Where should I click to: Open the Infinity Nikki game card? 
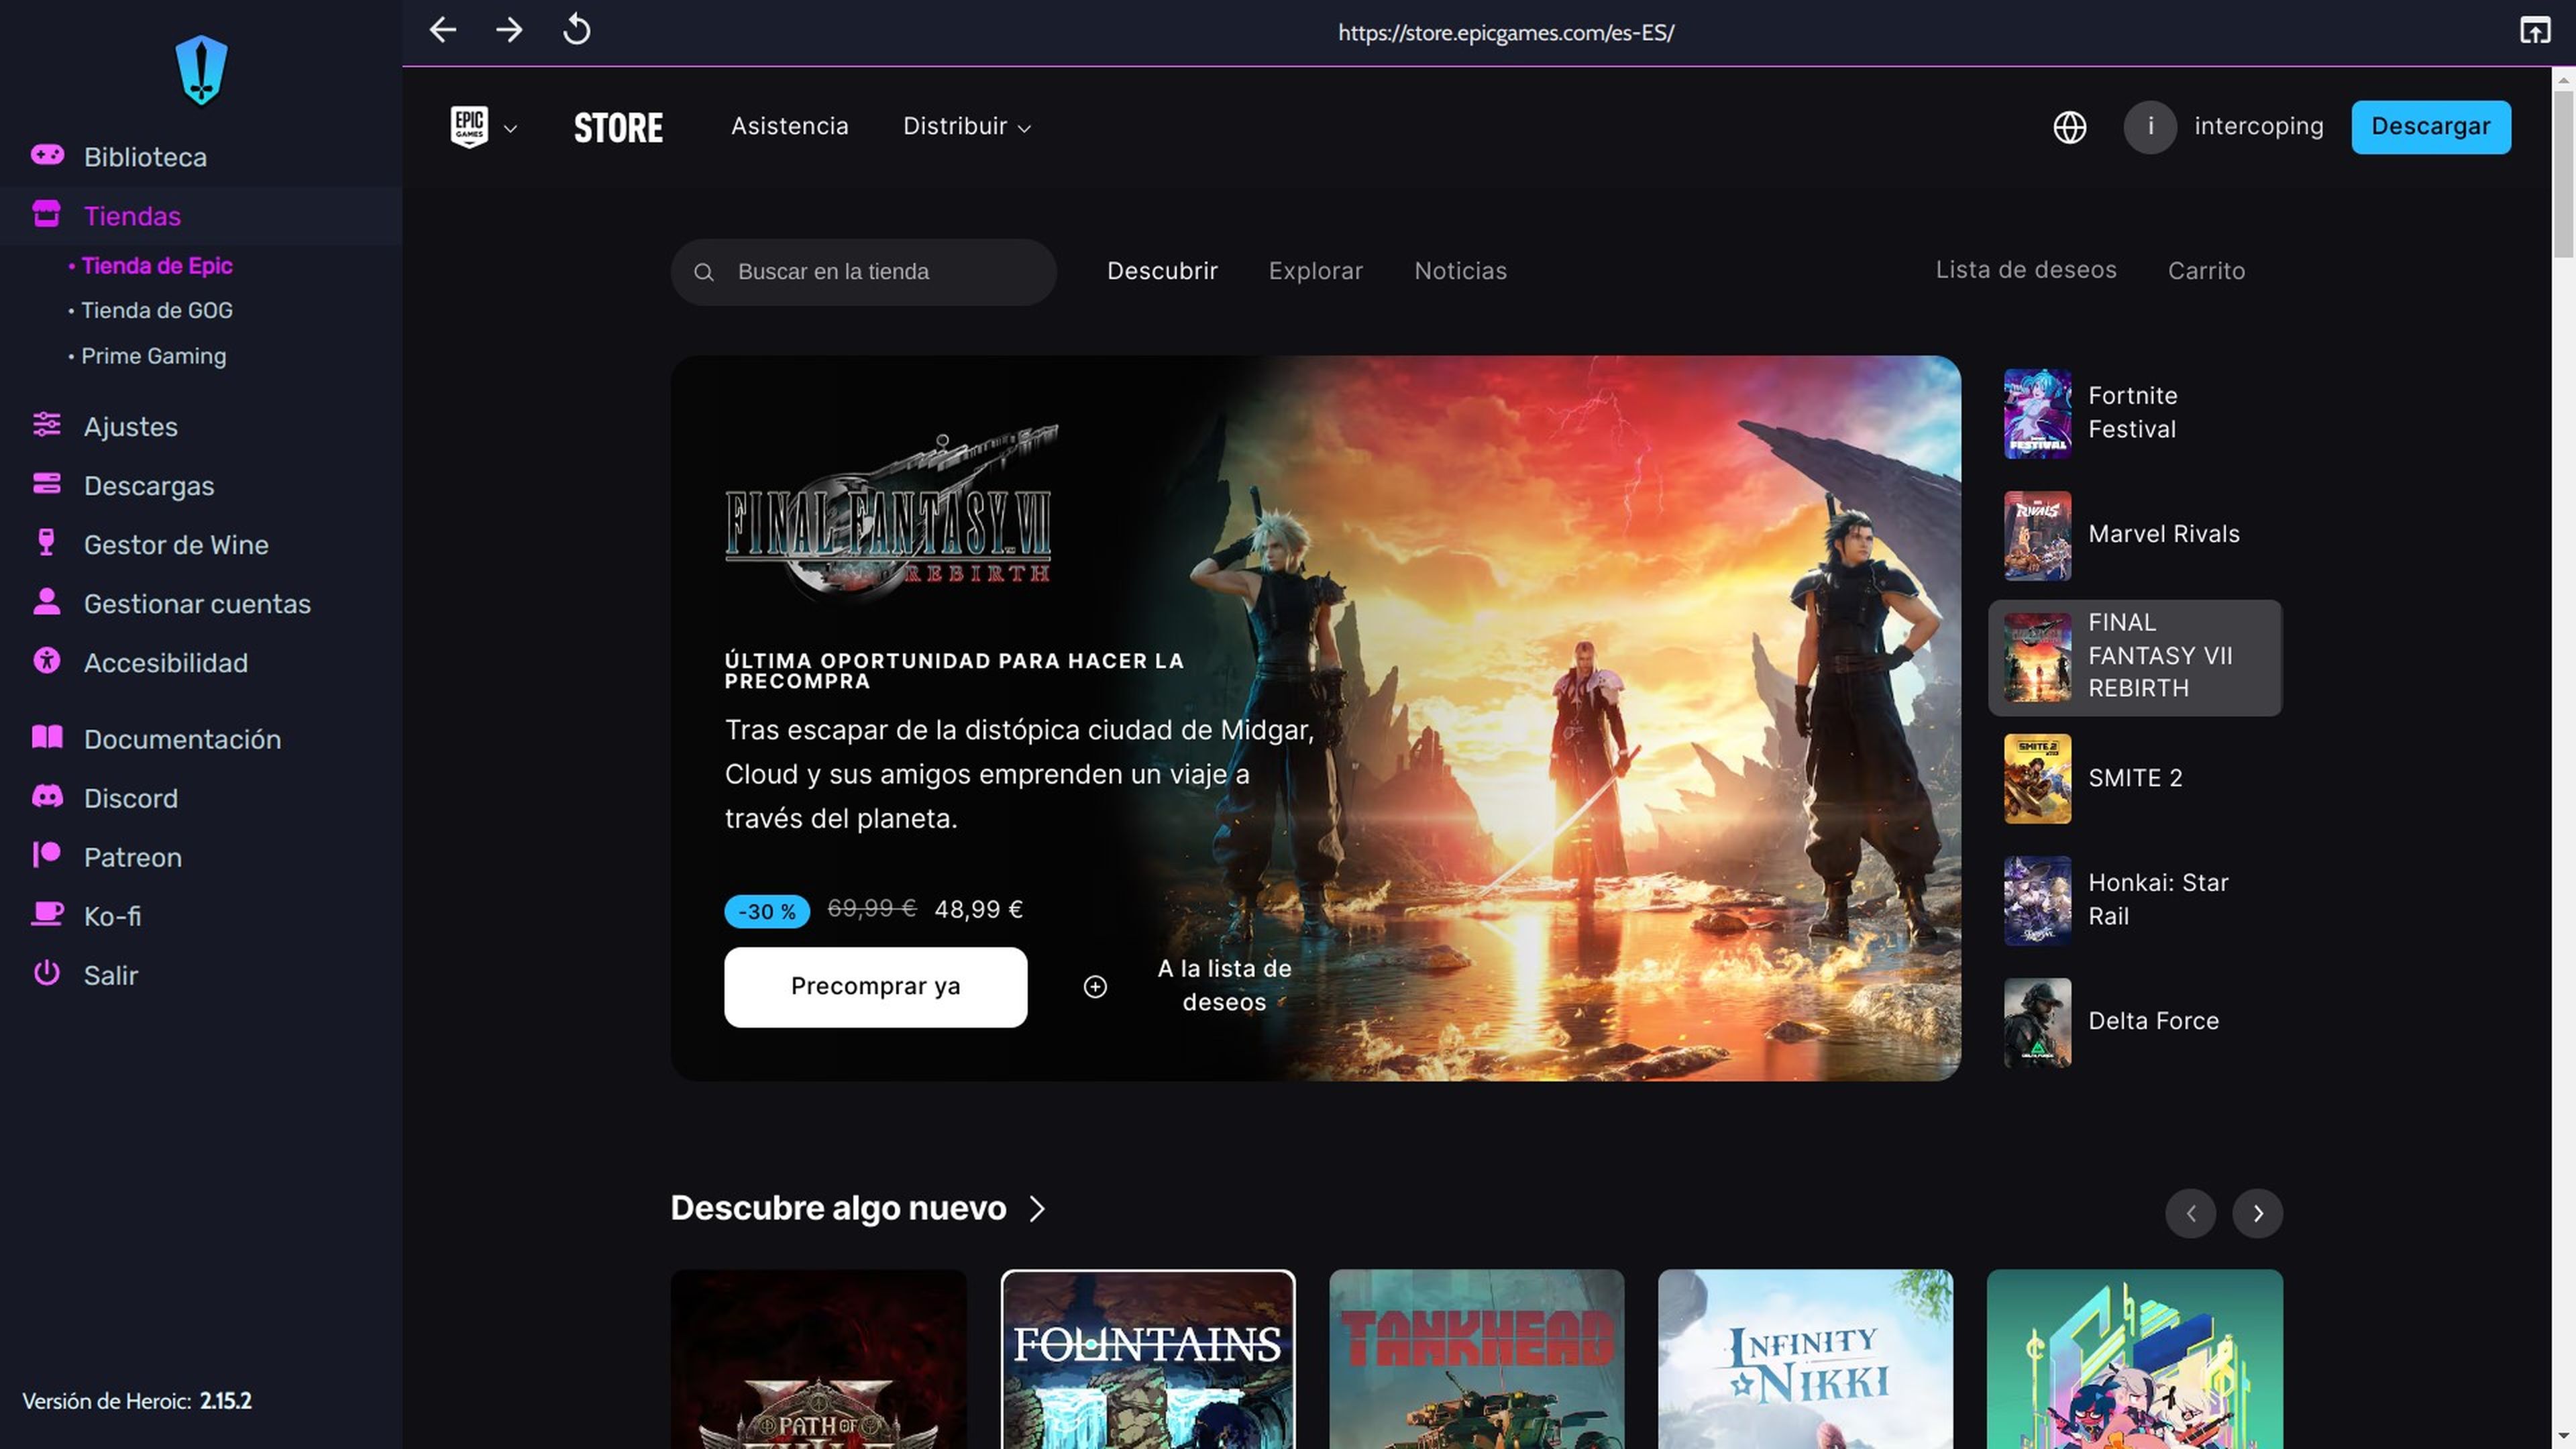tap(1805, 1359)
